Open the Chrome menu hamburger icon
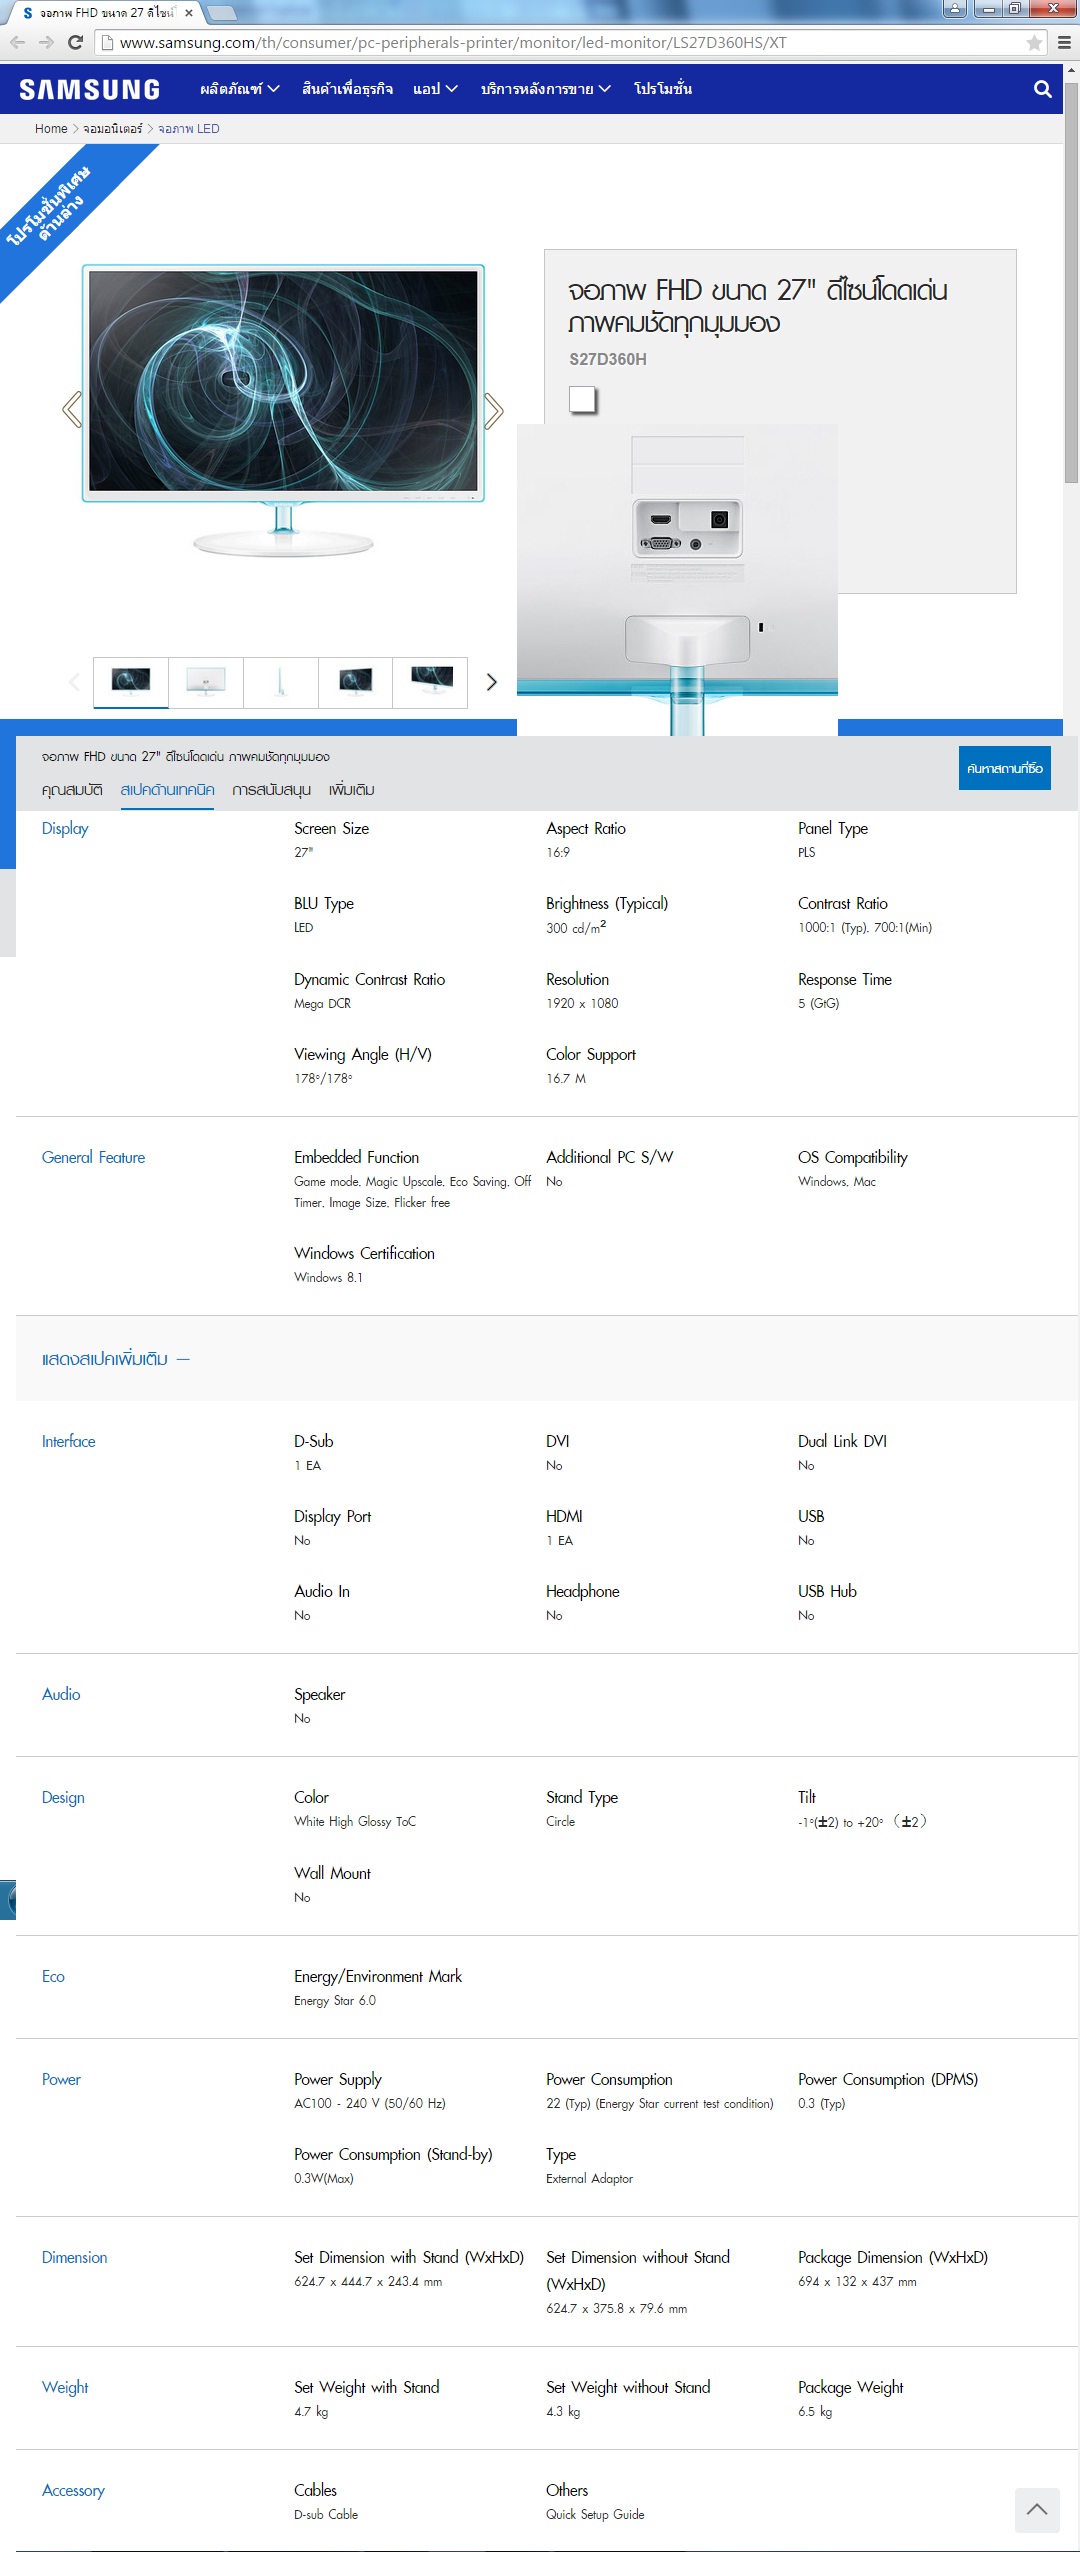The image size is (1080, 2552). tap(1064, 43)
